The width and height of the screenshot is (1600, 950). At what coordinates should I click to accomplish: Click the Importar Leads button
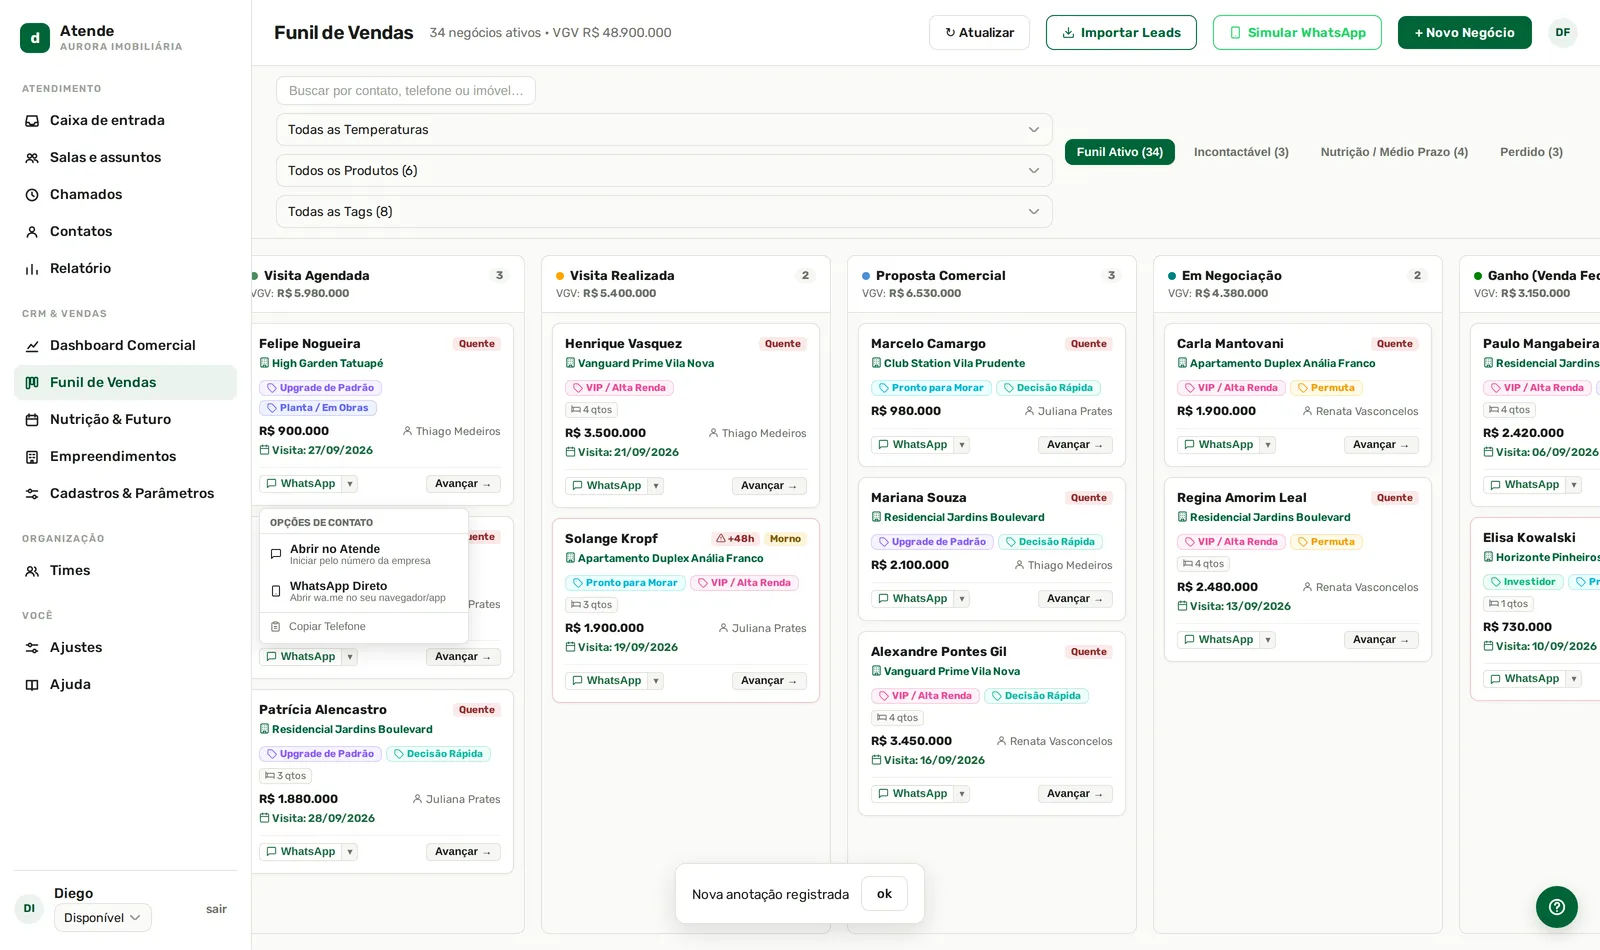pyautogui.click(x=1121, y=33)
